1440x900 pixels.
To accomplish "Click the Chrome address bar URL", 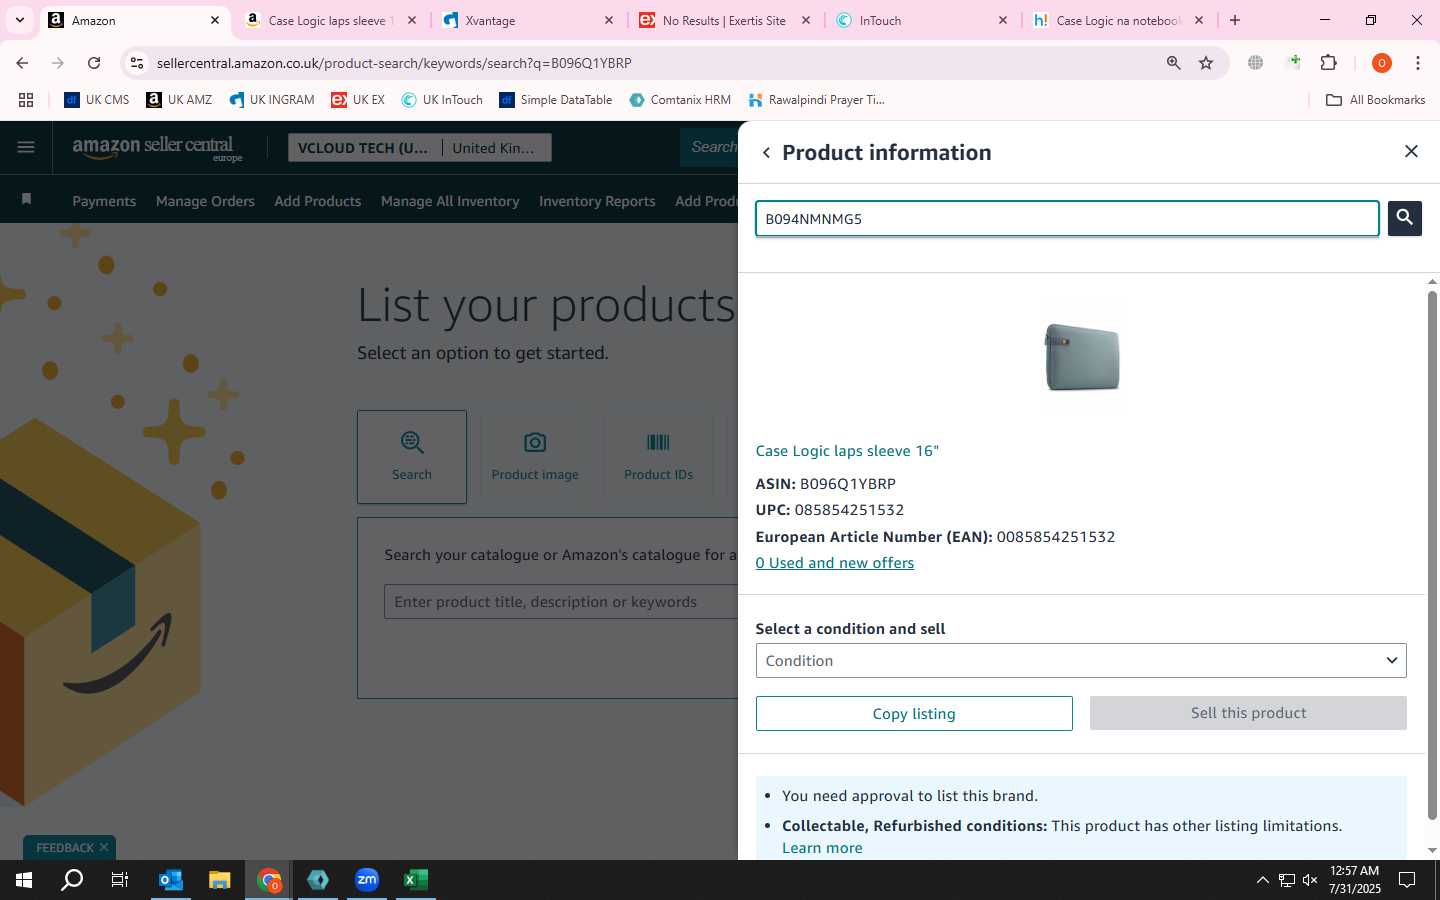I will tap(394, 63).
